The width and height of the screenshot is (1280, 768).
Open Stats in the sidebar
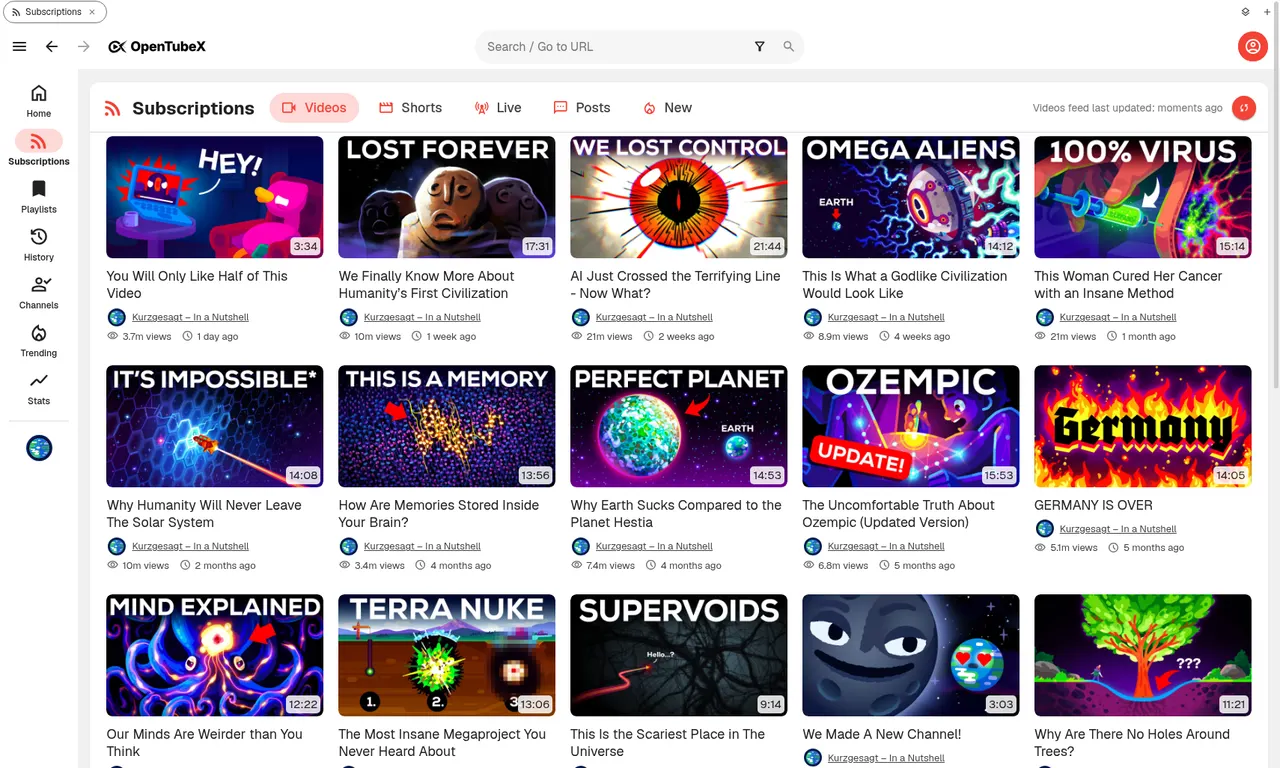39,389
